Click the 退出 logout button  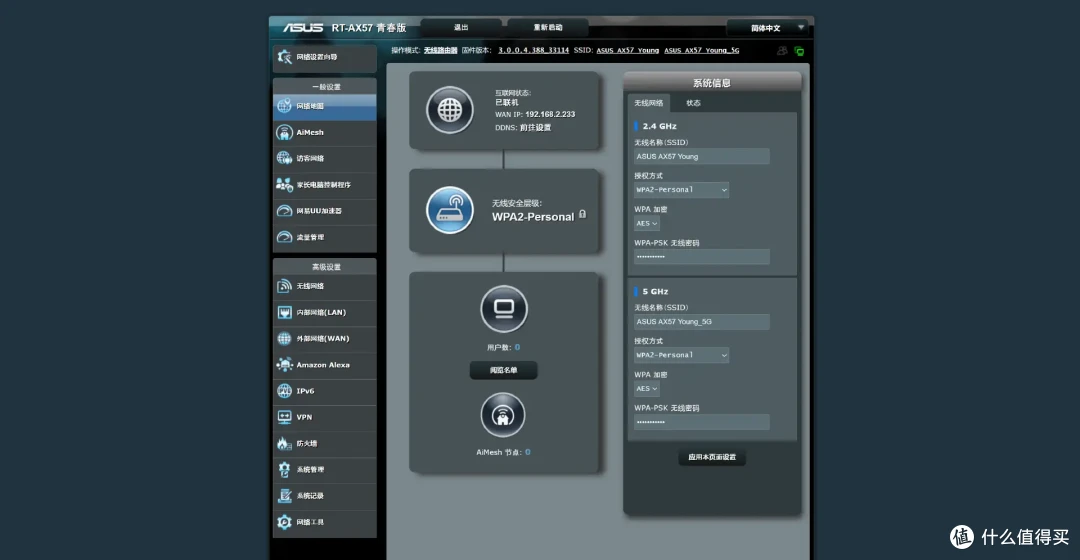pos(461,28)
